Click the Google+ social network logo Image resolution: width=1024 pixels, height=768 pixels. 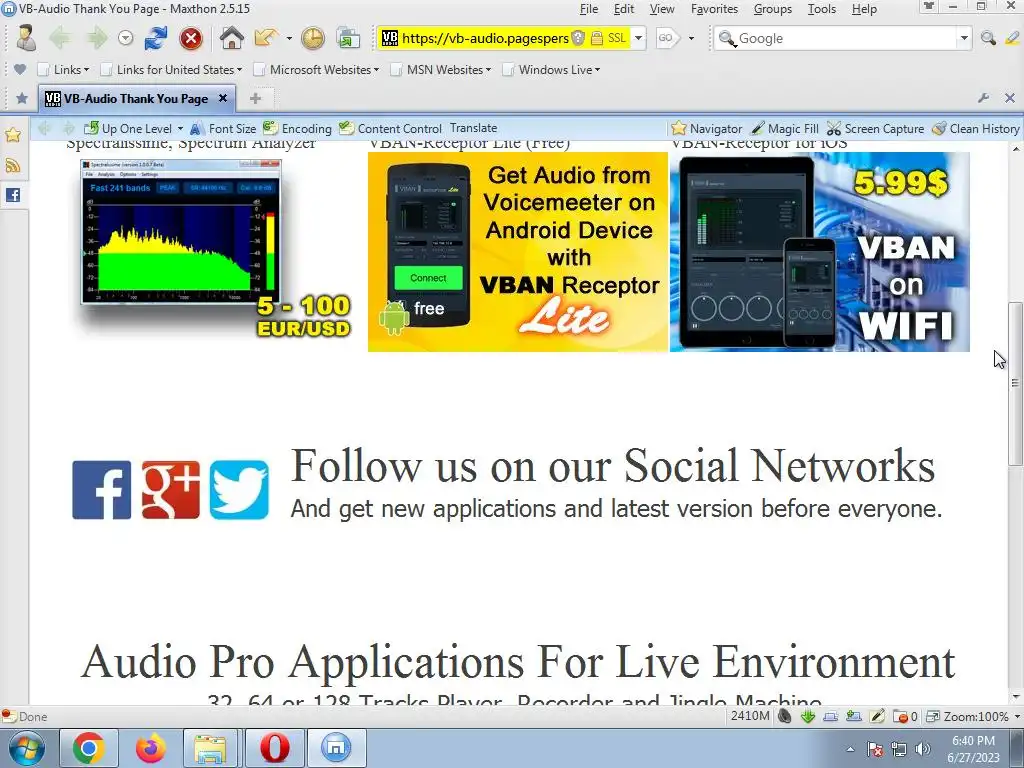[x=170, y=490]
